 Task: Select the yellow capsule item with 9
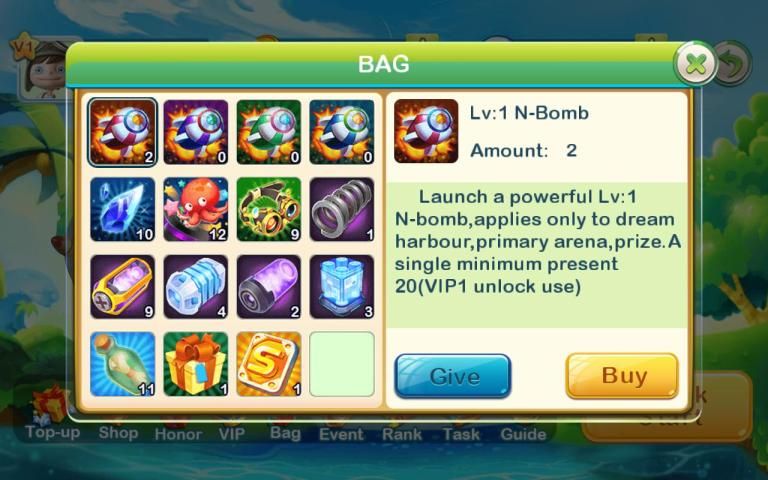122,287
